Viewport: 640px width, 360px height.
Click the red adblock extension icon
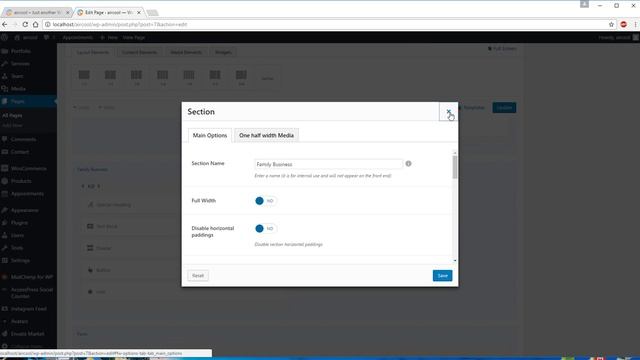(x=623, y=24)
